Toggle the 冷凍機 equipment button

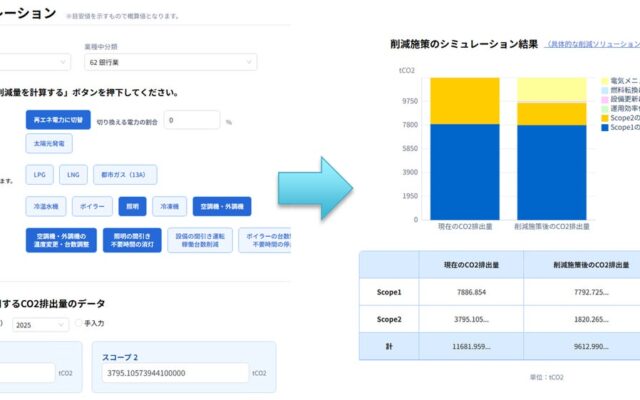(x=169, y=207)
